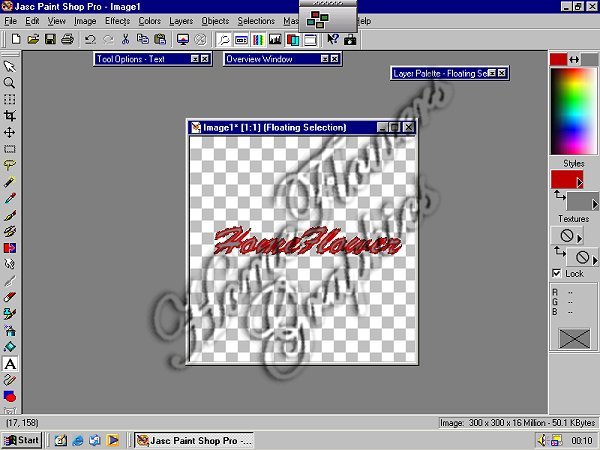Select the Dropper tool
Screen dimensions: 600x450
10,198
